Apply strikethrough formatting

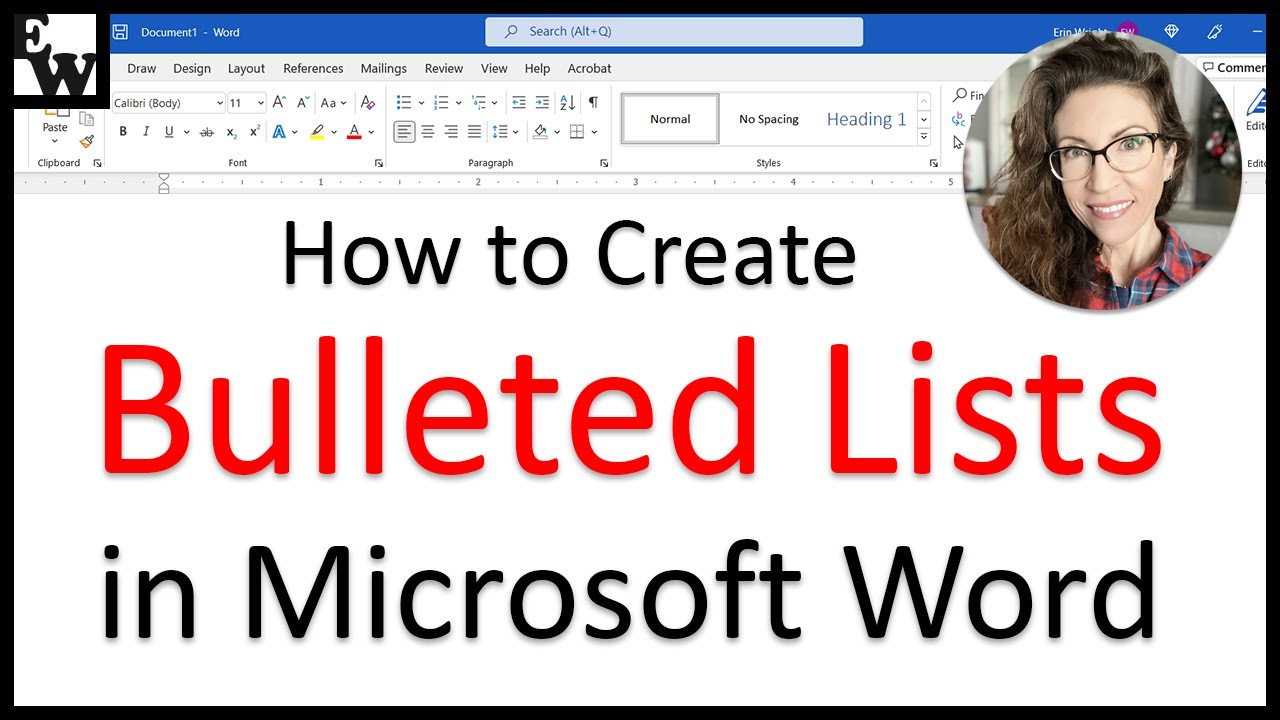pos(207,132)
